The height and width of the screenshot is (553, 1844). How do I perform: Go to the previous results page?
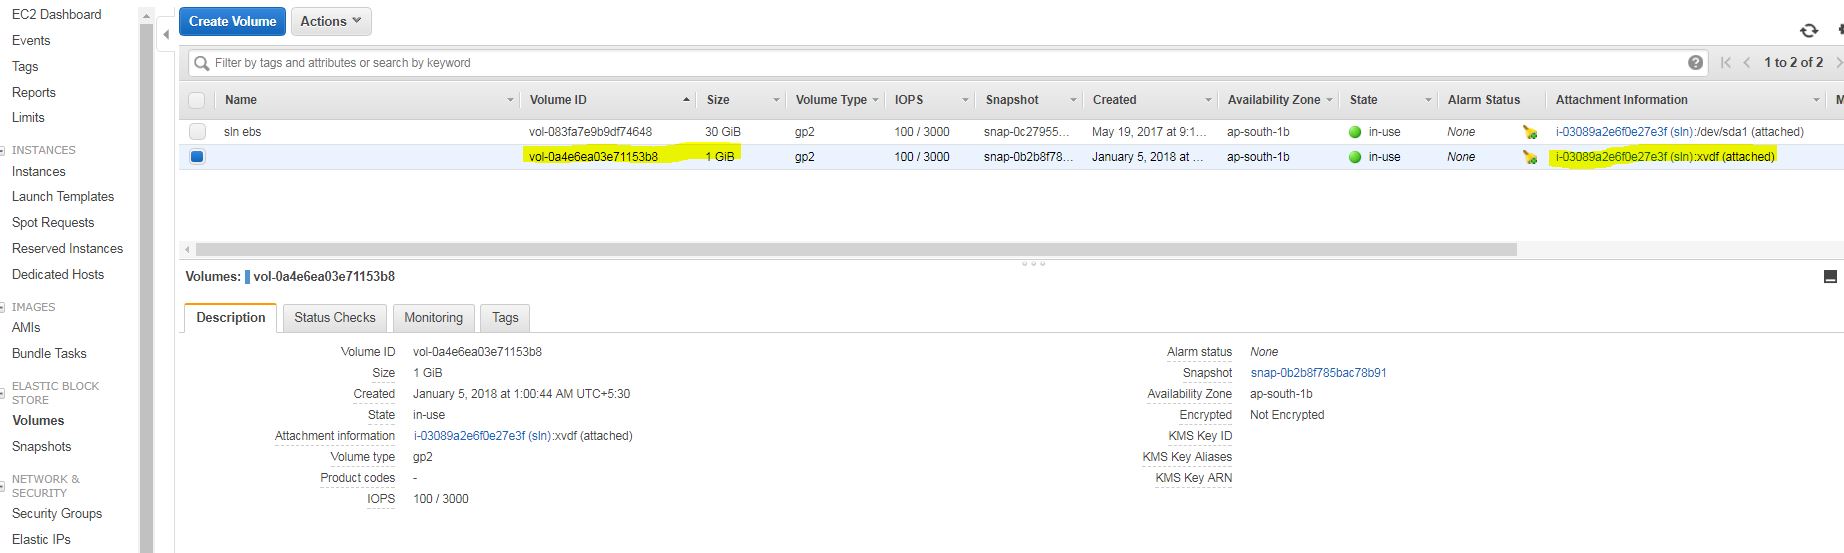click(1746, 63)
